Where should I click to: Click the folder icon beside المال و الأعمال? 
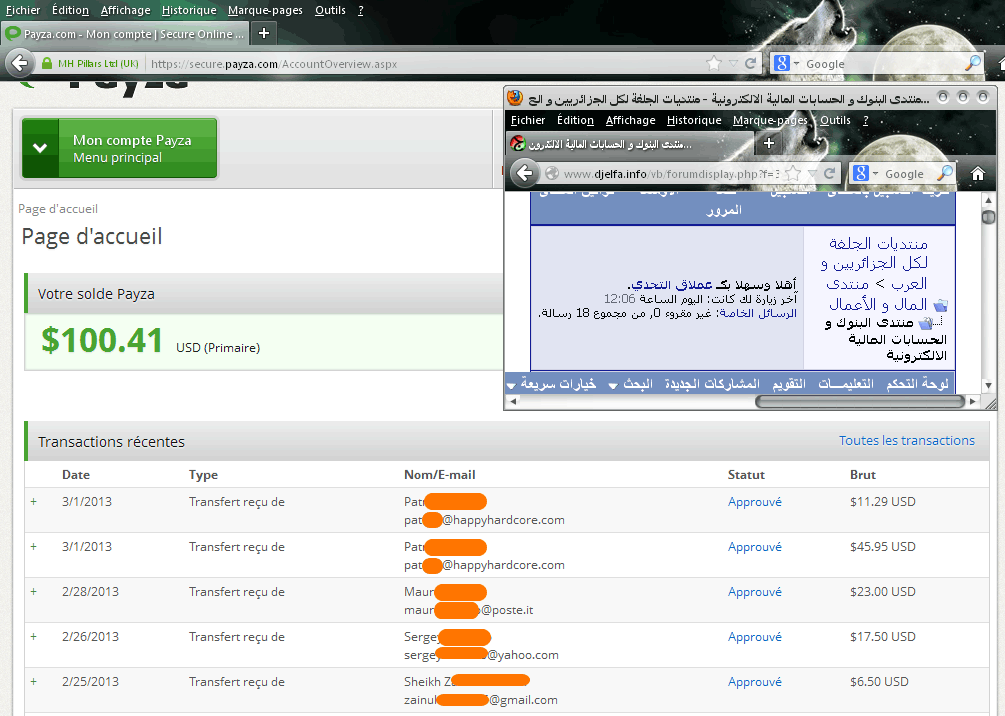[x=940, y=305]
